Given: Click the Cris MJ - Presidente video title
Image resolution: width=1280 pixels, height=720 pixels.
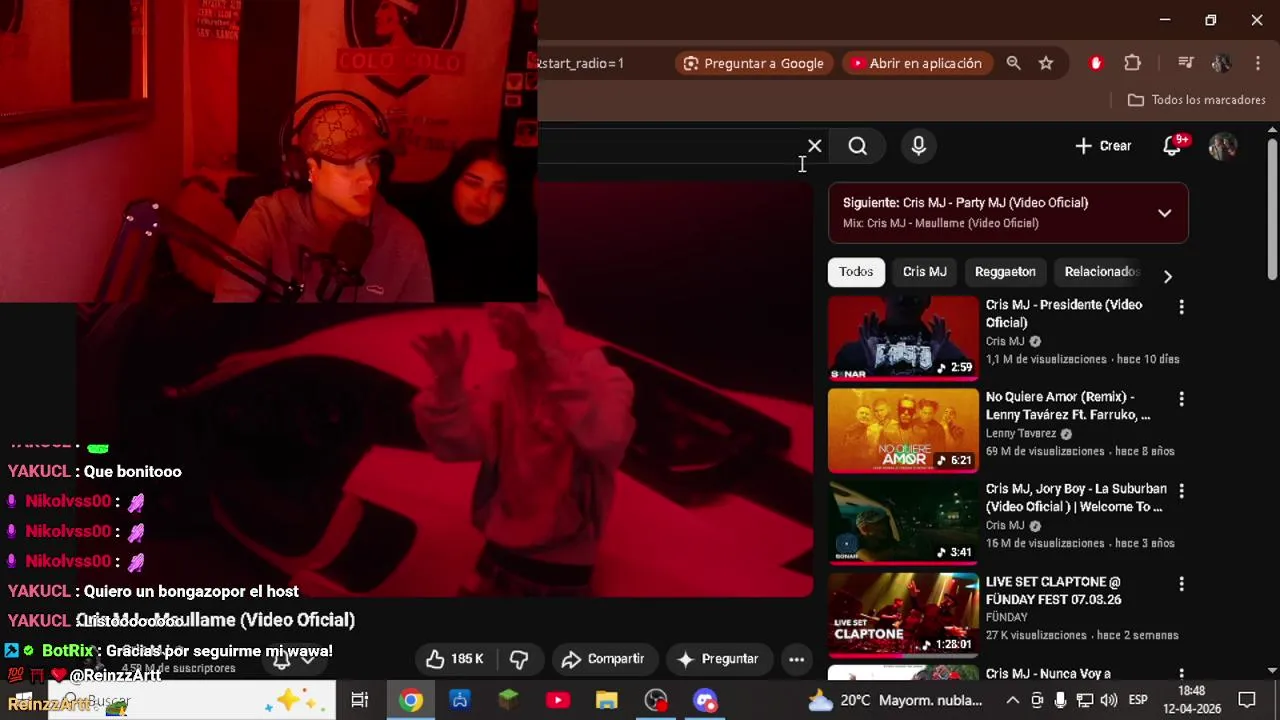Looking at the screenshot, I should point(1064,314).
